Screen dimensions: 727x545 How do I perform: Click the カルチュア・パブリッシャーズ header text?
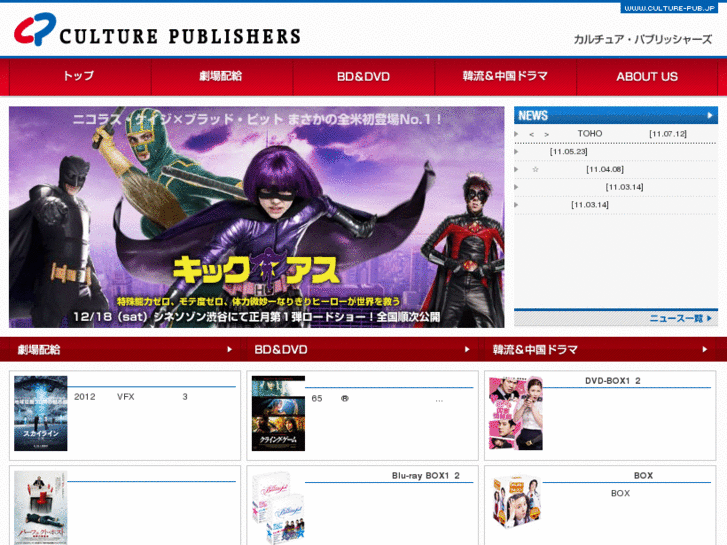pos(643,39)
